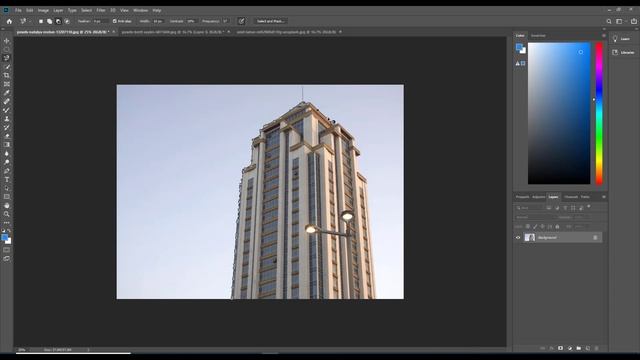The height and width of the screenshot is (360, 640).
Task: Create a new layer icon
Action: pyautogui.click(x=588, y=348)
